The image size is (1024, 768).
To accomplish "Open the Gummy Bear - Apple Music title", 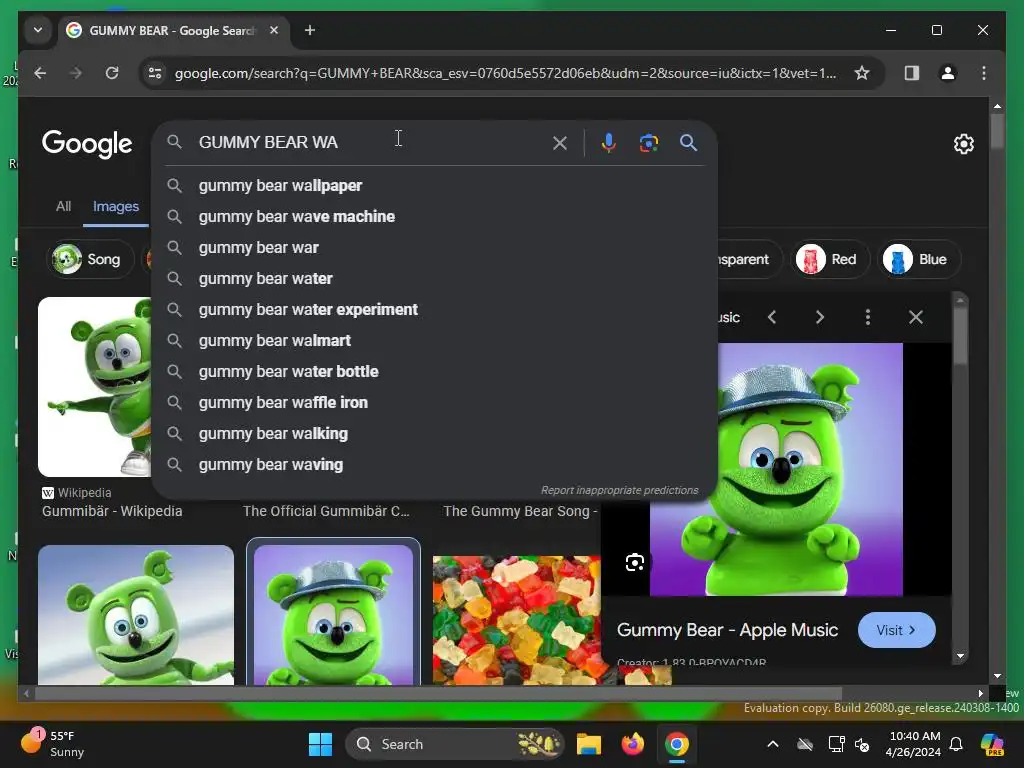I will tap(727, 630).
